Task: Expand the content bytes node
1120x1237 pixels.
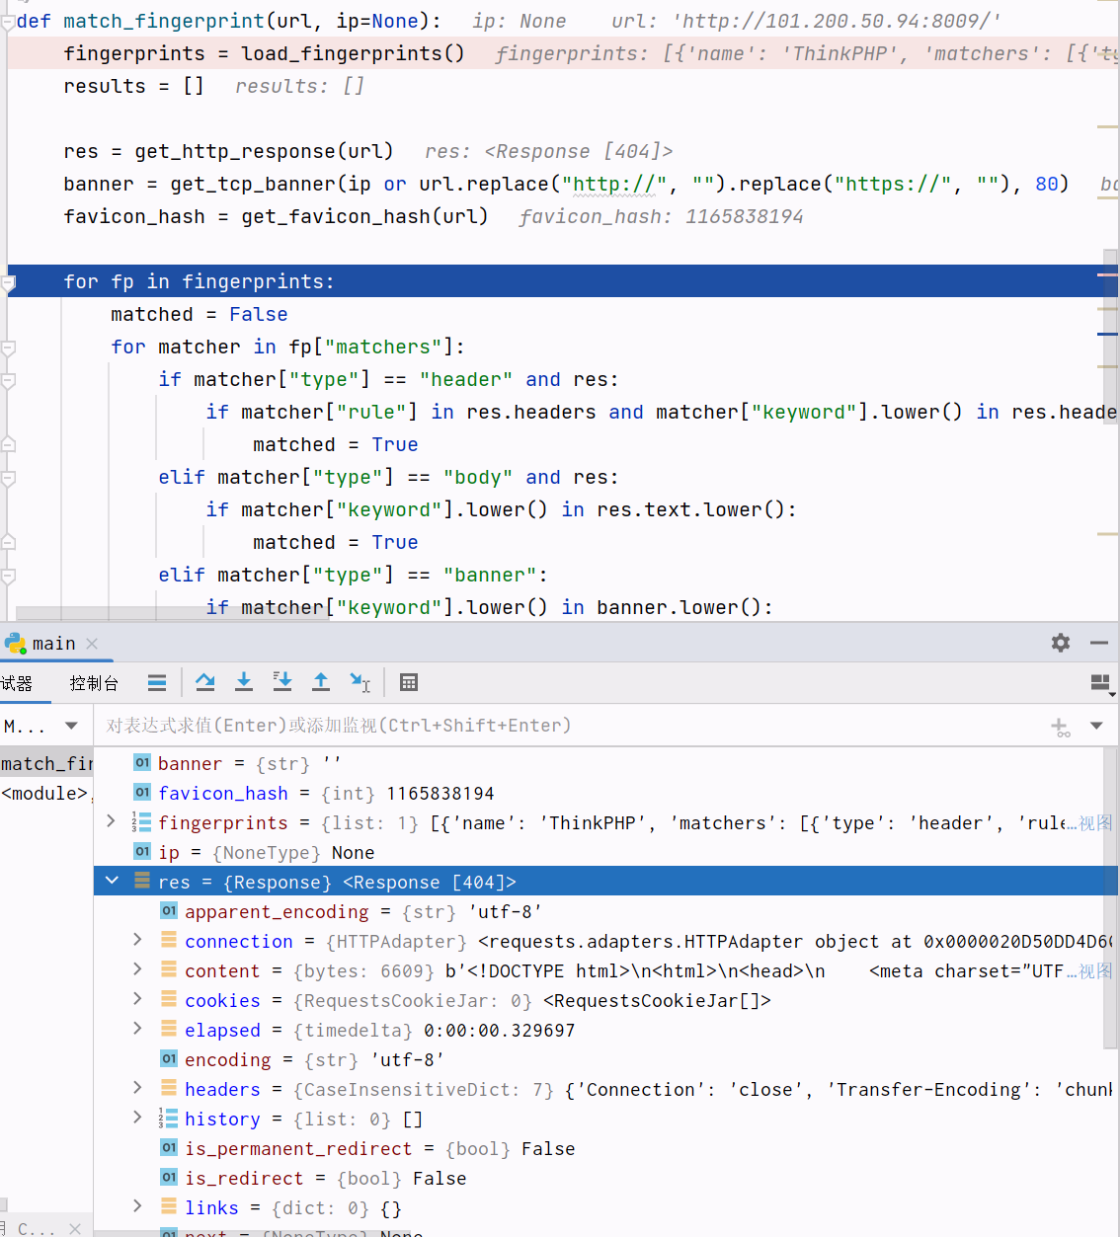Action: 138,970
